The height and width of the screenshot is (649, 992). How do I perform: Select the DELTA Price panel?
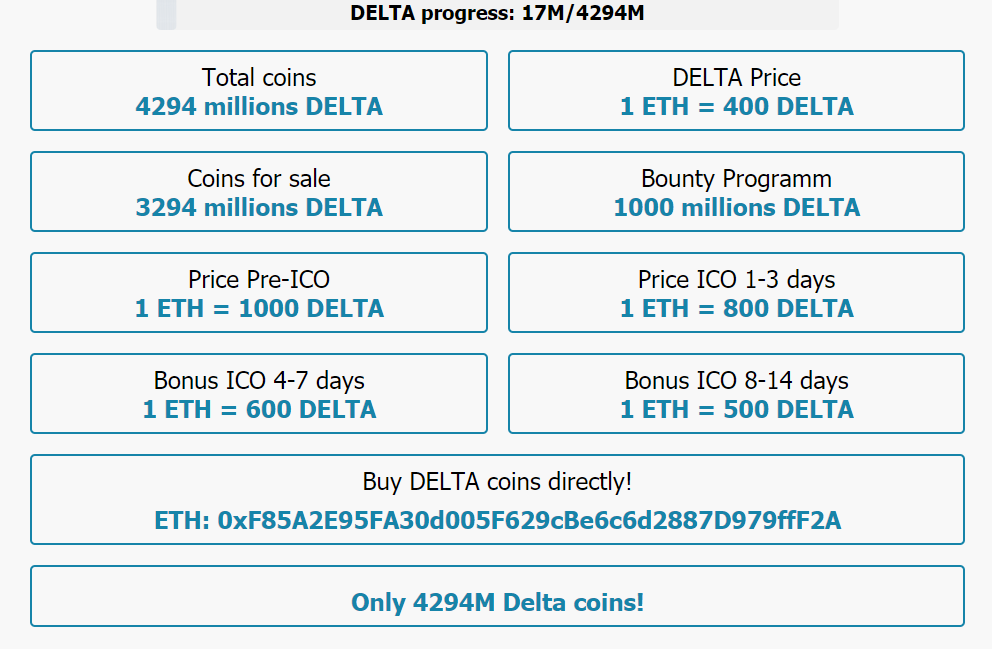(735, 90)
